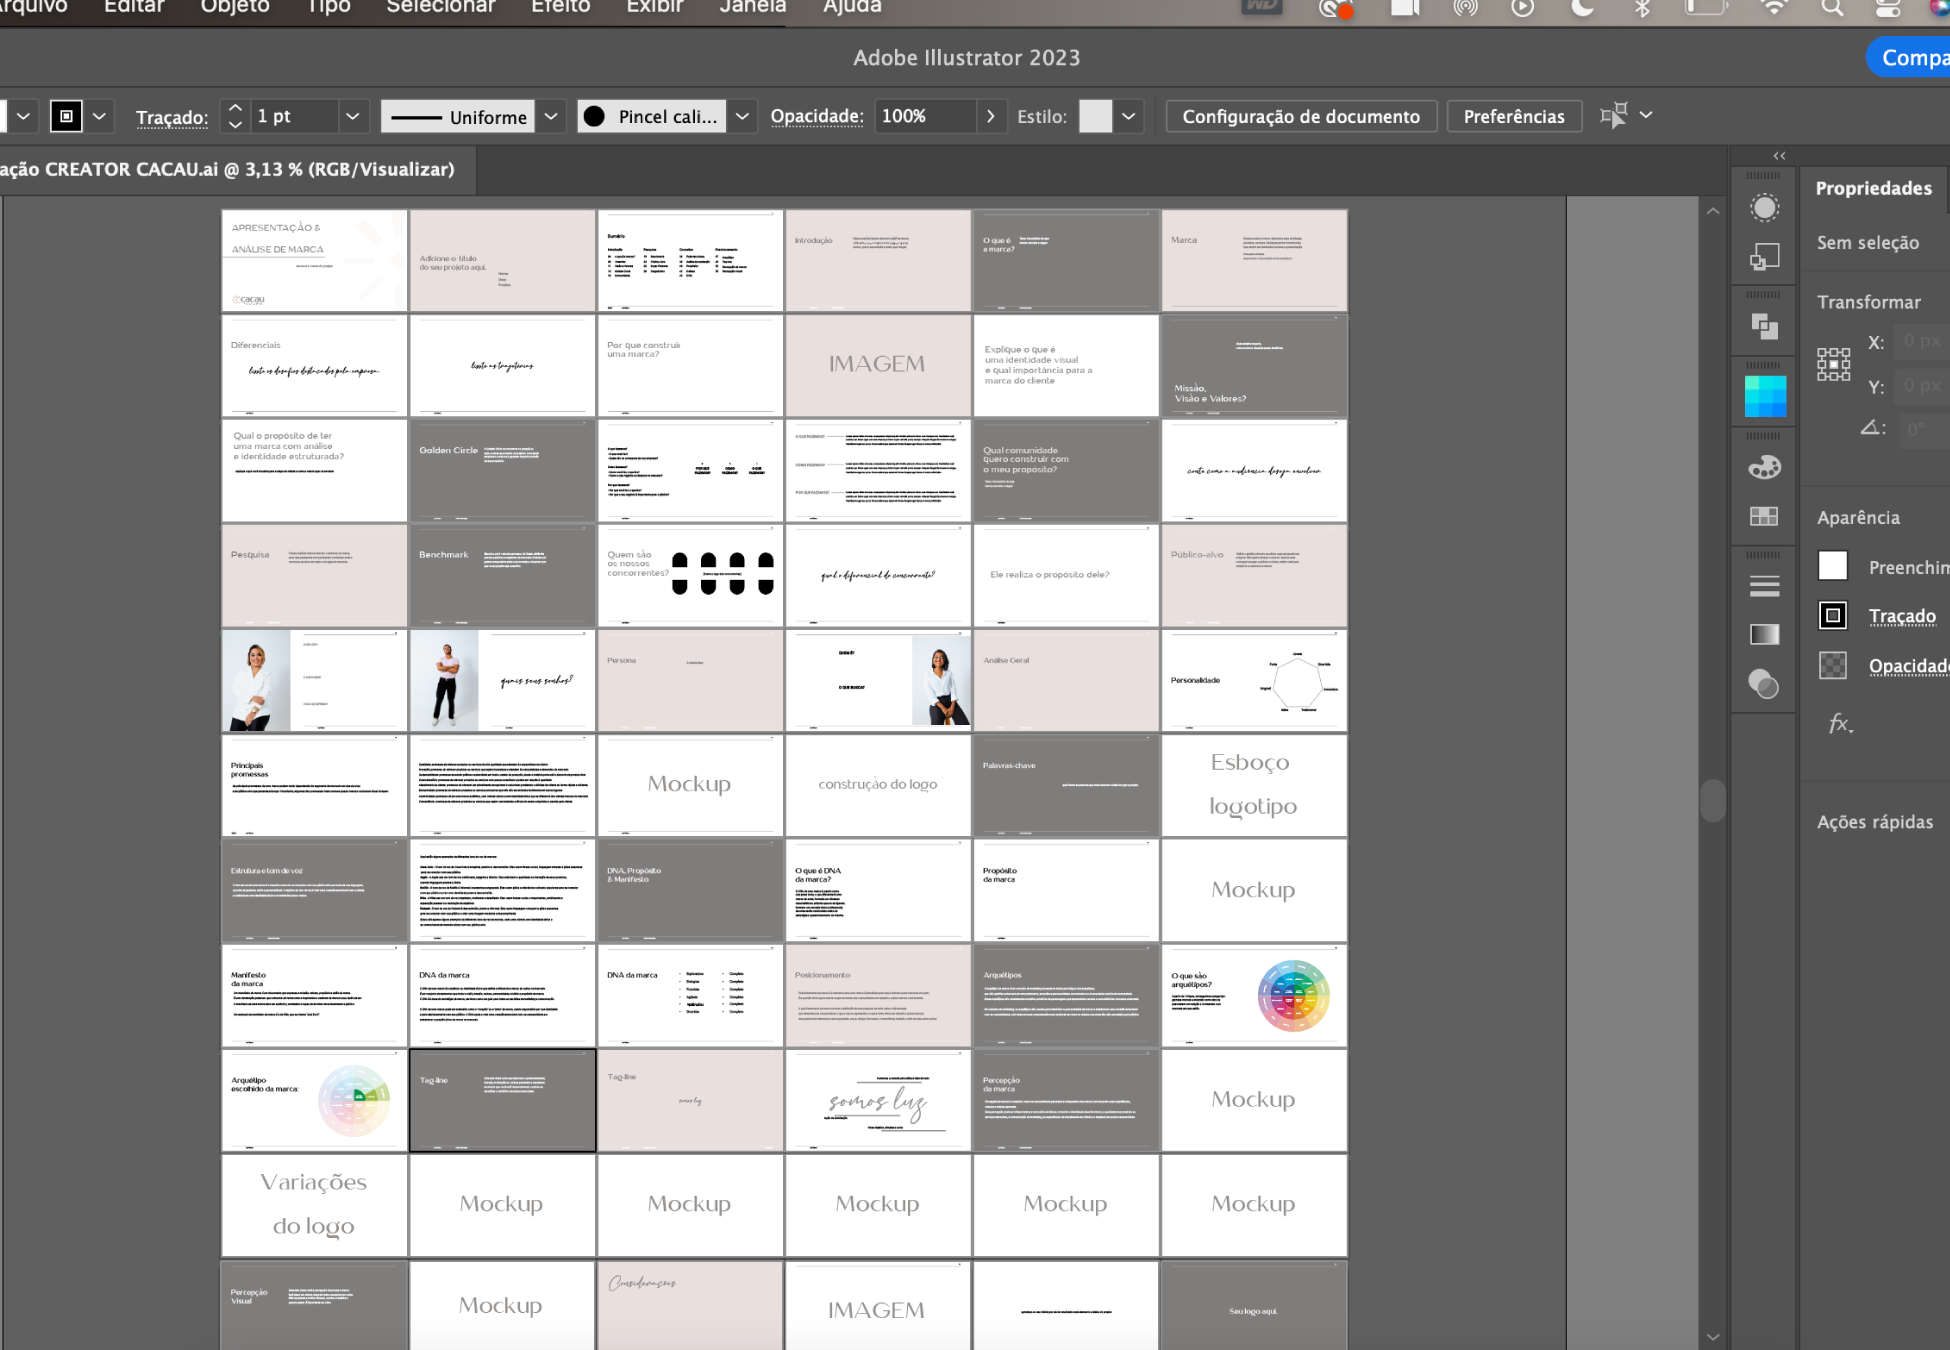Open the Gradient panel icon
Viewport: 1950px width, 1350px height.
[1764, 634]
